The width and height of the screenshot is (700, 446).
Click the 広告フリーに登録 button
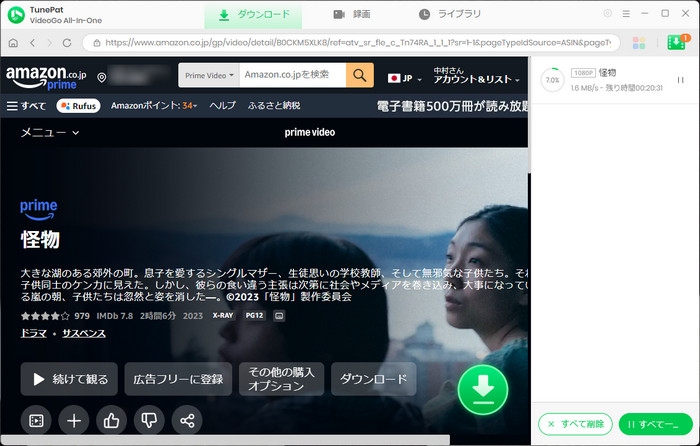[x=178, y=379]
